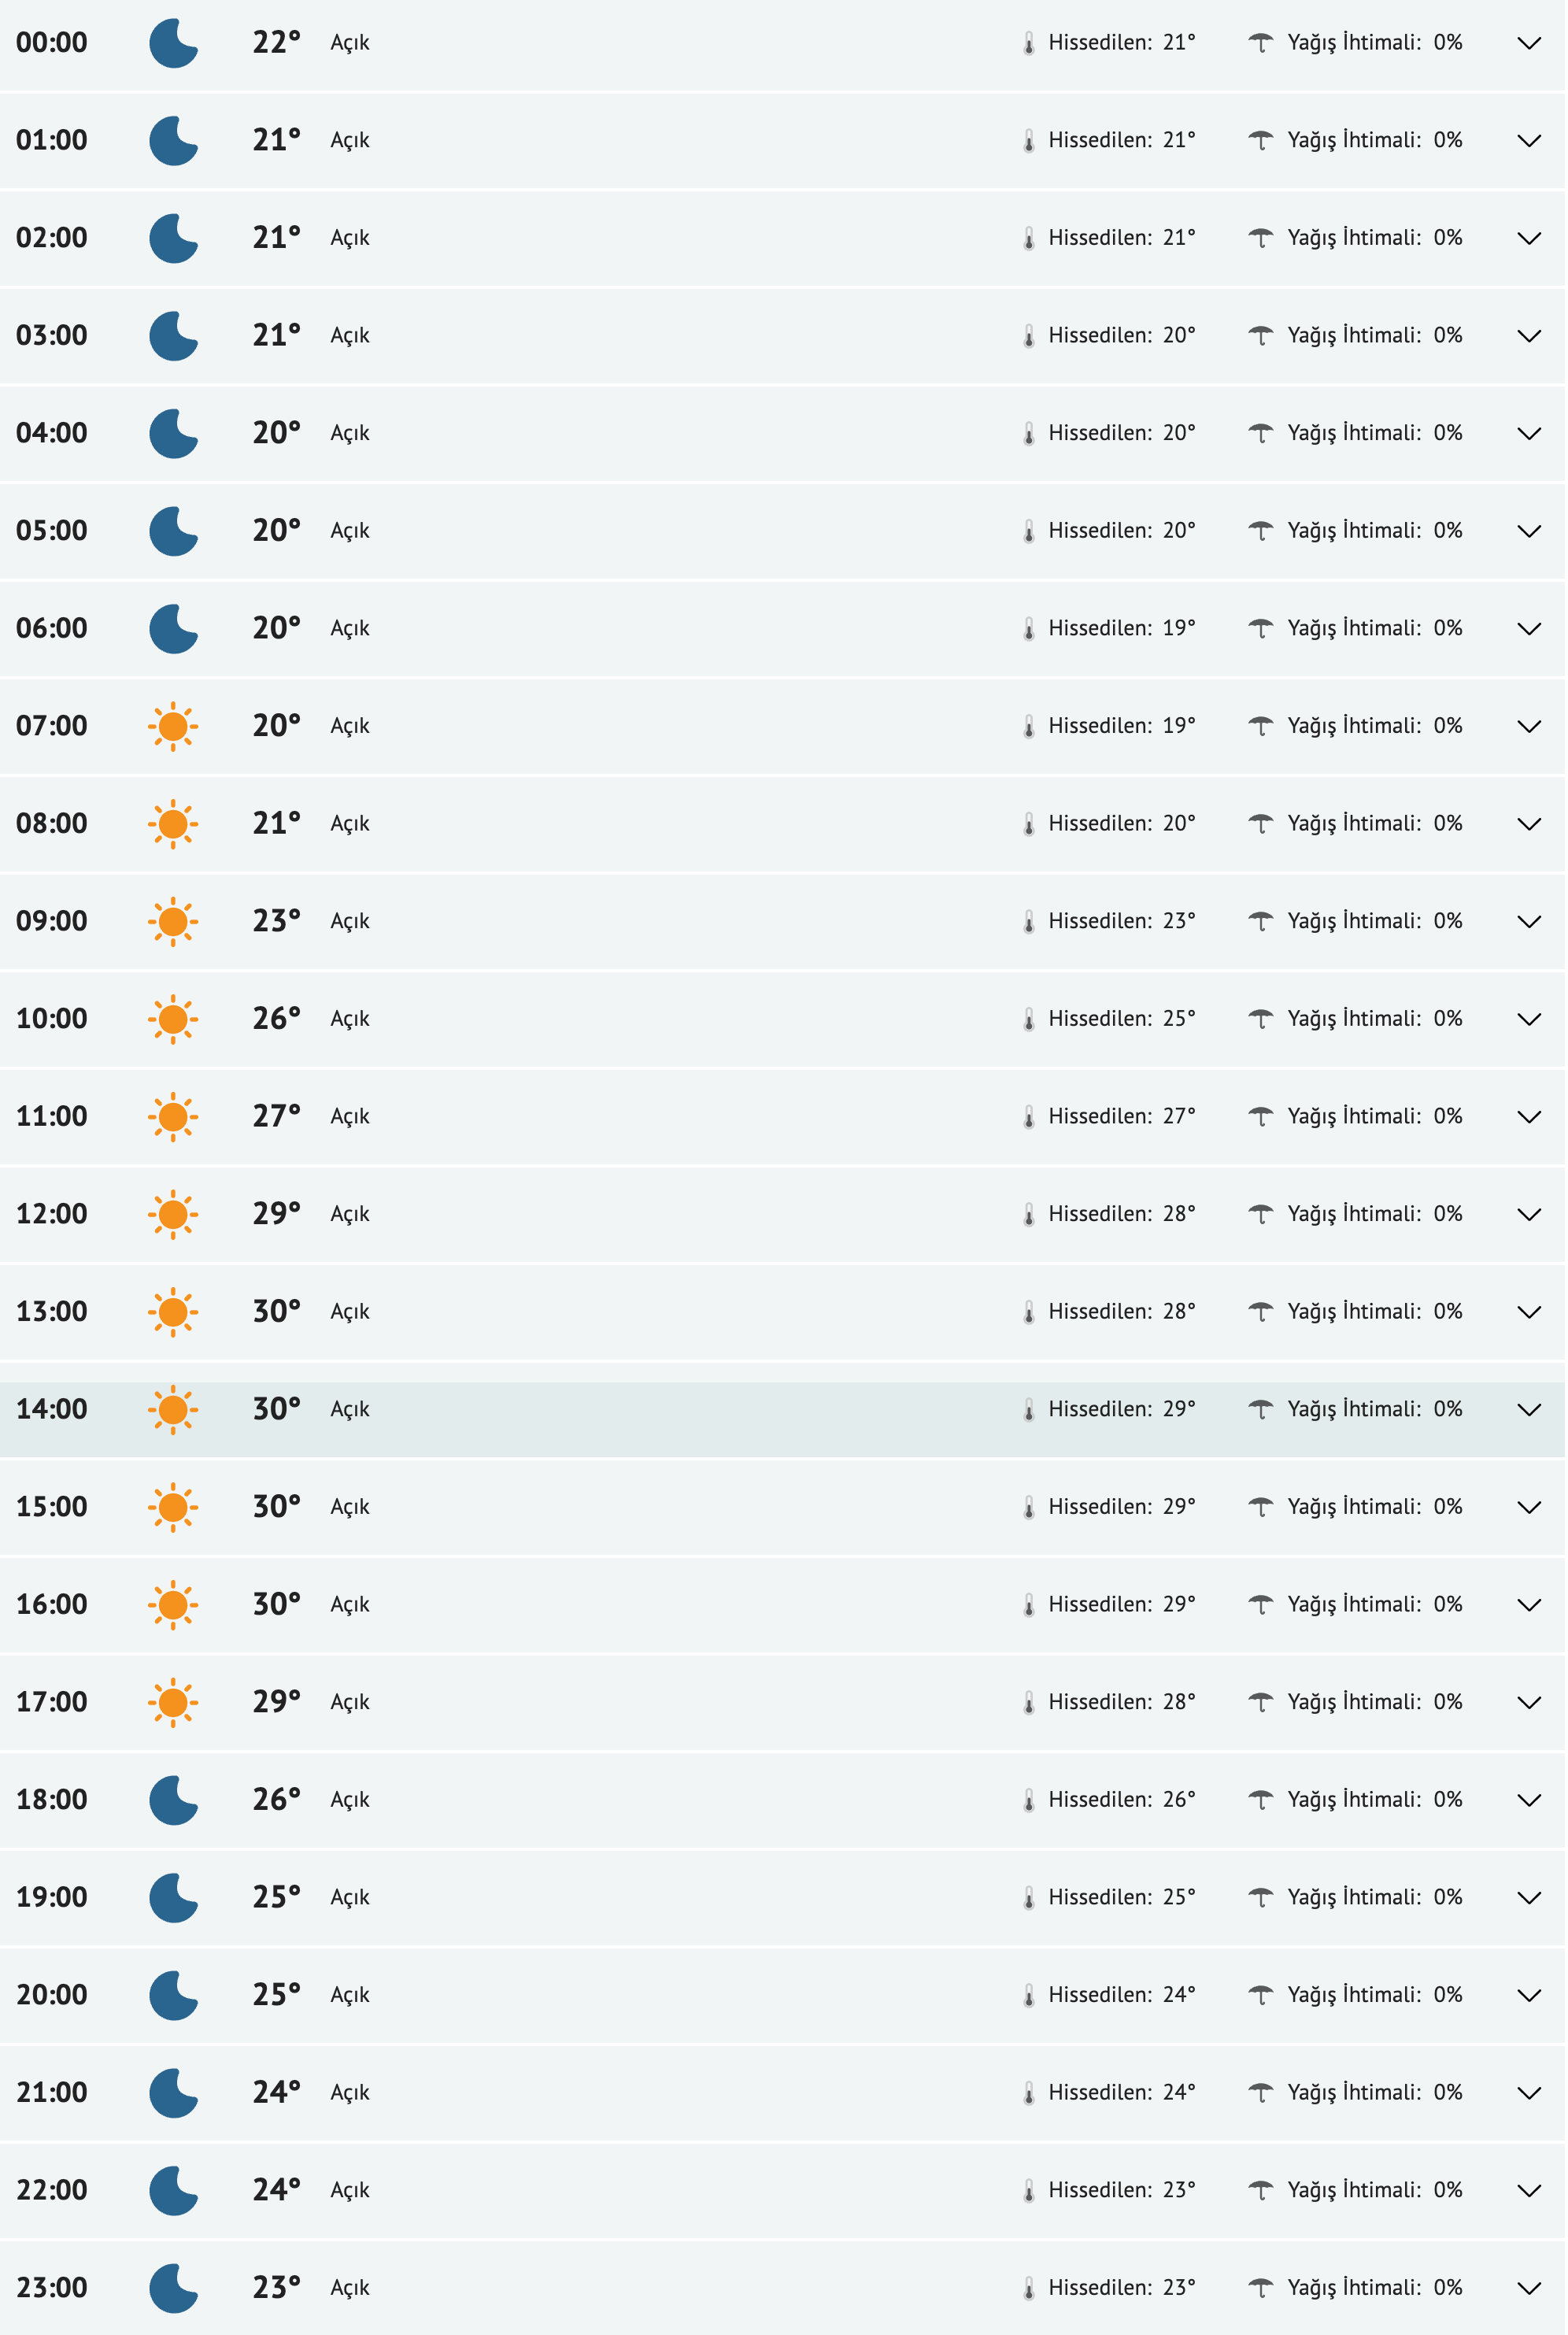Expand the 14:00 forecast row chevron

tap(1530, 1410)
